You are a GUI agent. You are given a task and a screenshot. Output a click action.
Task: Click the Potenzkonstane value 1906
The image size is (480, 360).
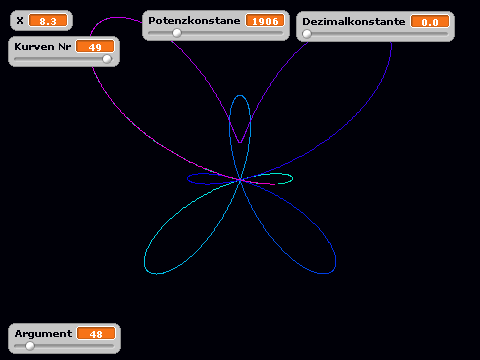265,21
